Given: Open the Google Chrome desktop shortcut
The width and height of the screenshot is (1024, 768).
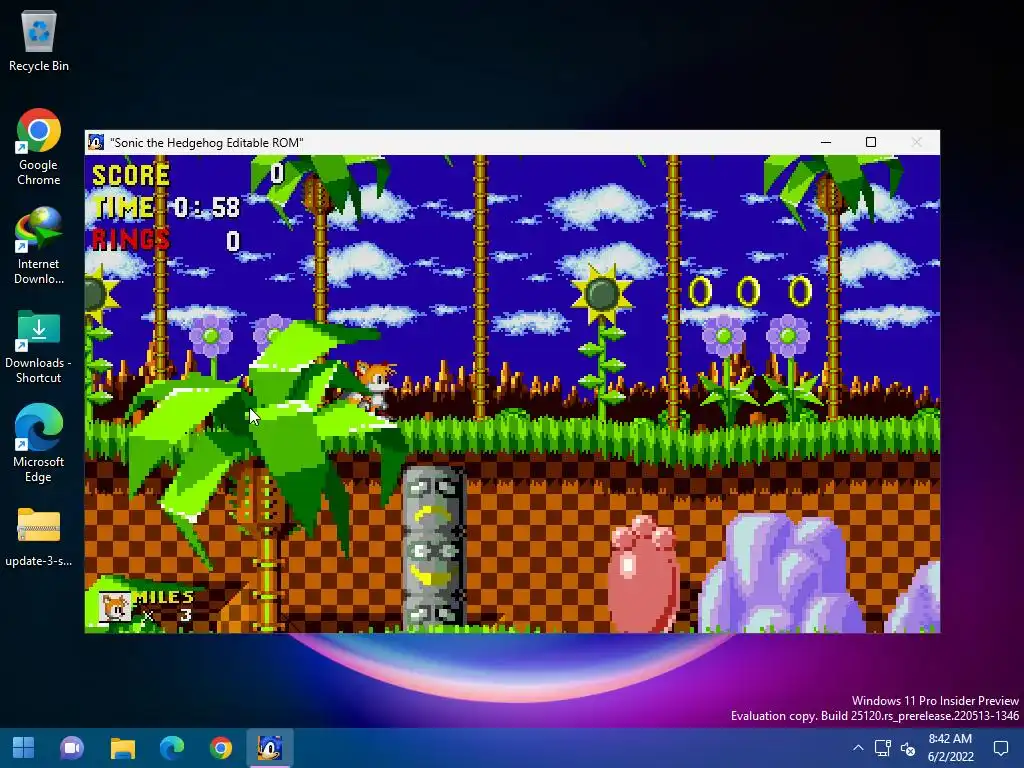Looking at the screenshot, I should click(39, 147).
